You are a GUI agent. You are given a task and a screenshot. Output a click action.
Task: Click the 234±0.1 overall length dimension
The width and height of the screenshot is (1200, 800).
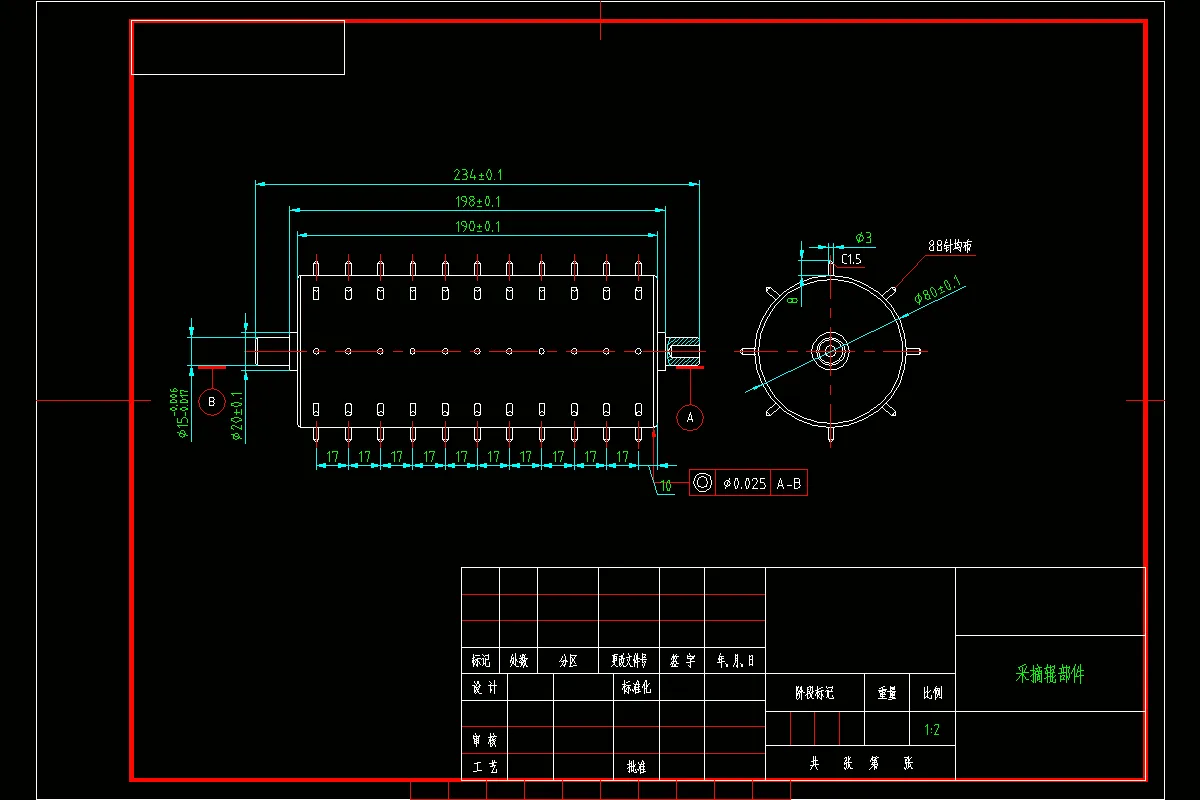[477, 175]
